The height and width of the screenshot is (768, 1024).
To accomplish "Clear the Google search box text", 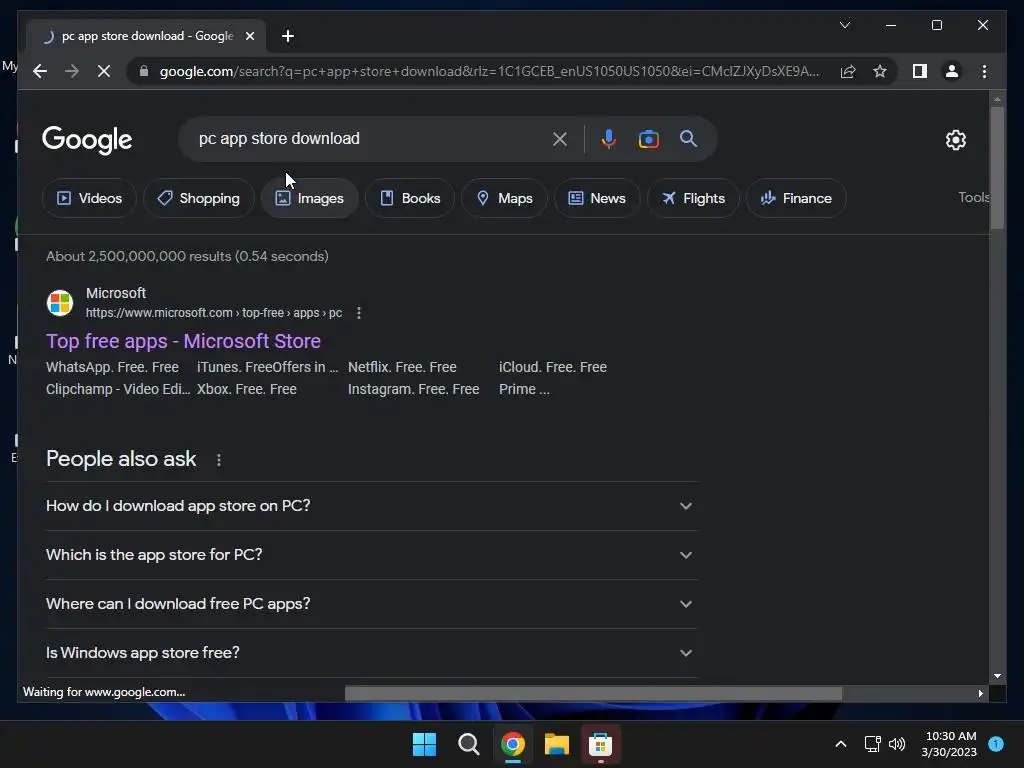I will pos(560,139).
